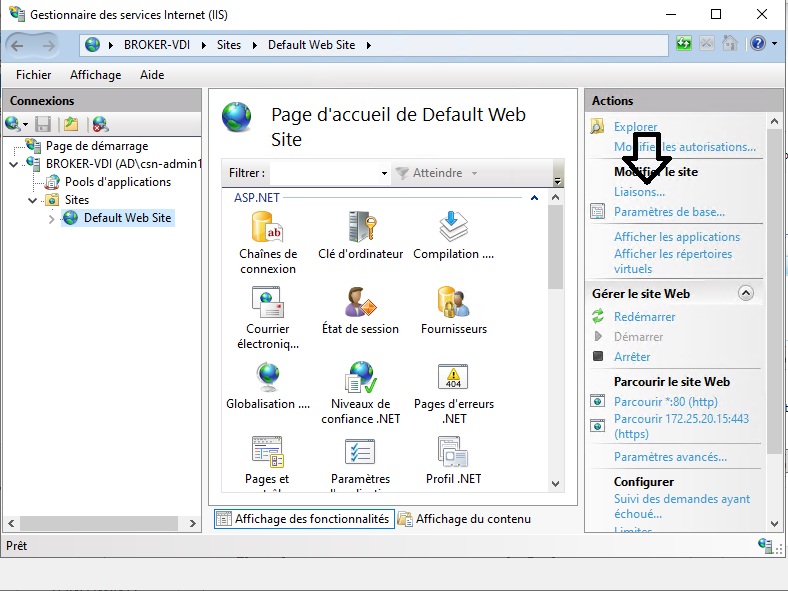
Task: Click scroll down arrow of Actions pane
Action: point(774,523)
